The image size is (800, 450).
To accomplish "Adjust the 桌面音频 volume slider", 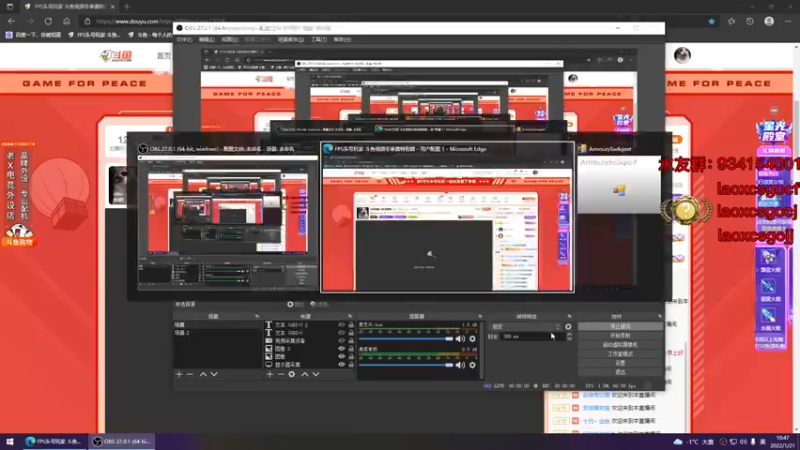I will point(406,365).
